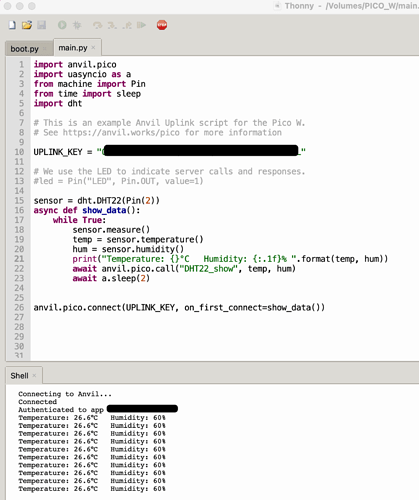The height and width of the screenshot is (500, 419).
Task: Open a file with folder icon
Action: point(27,25)
